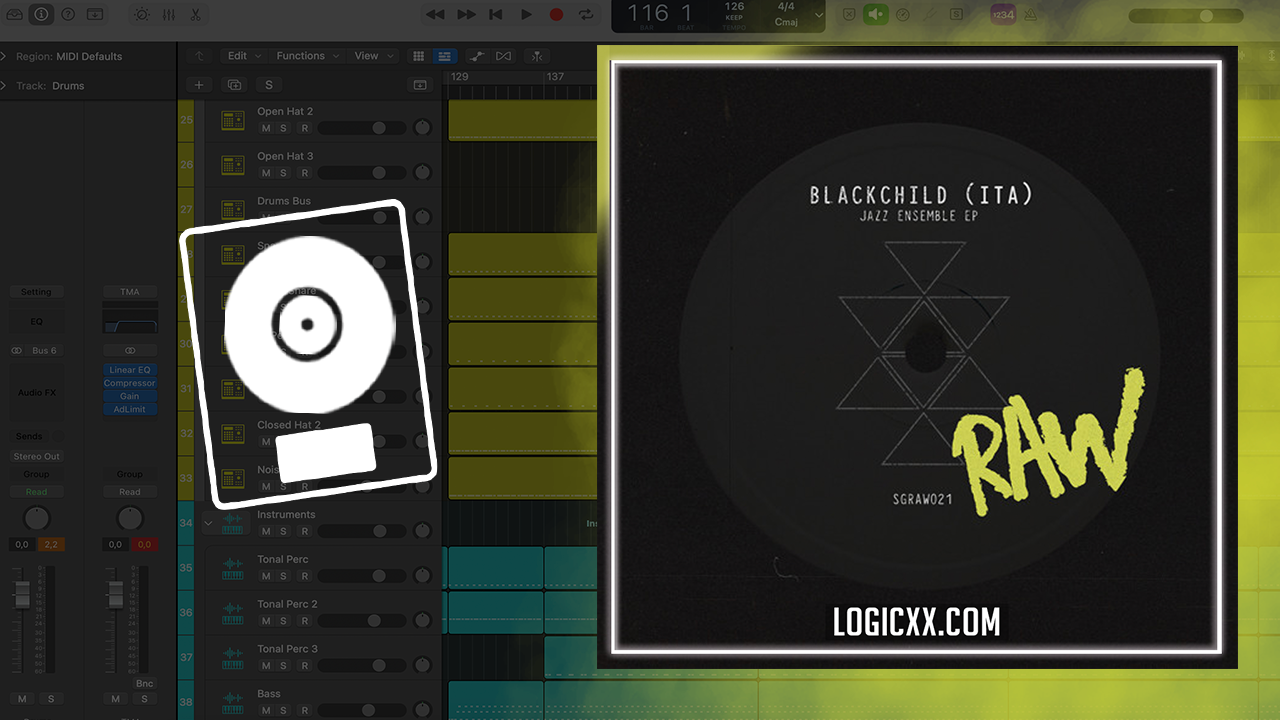Screen dimensions: 1280x720
Task: Click the red Record button
Action: [x=556, y=14]
